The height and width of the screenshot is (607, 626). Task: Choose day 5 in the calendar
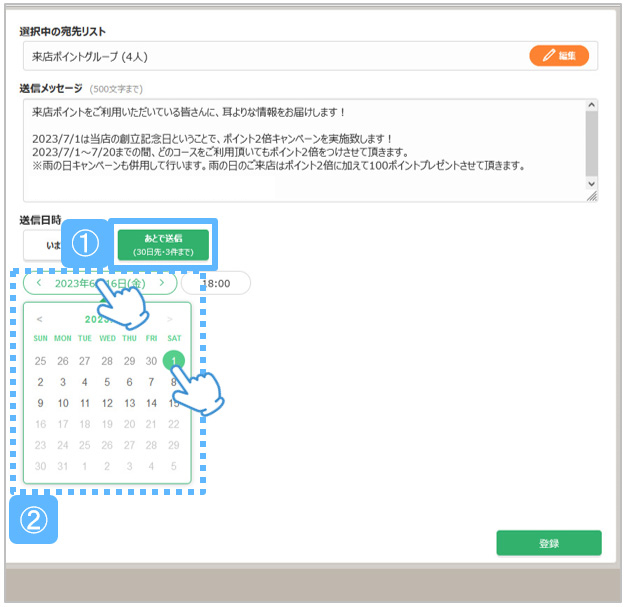(x=107, y=382)
